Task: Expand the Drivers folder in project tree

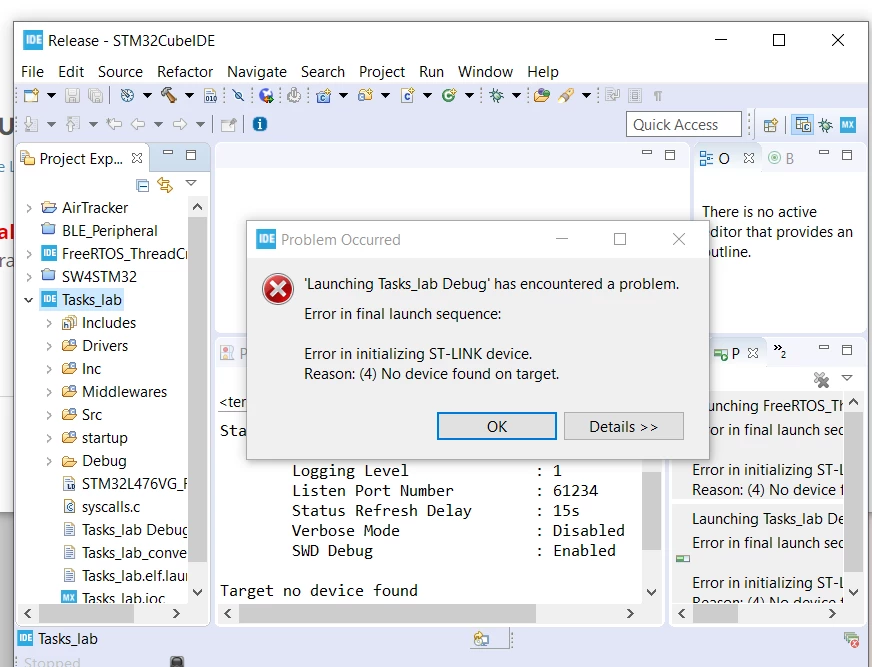Action: (x=49, y=346)
